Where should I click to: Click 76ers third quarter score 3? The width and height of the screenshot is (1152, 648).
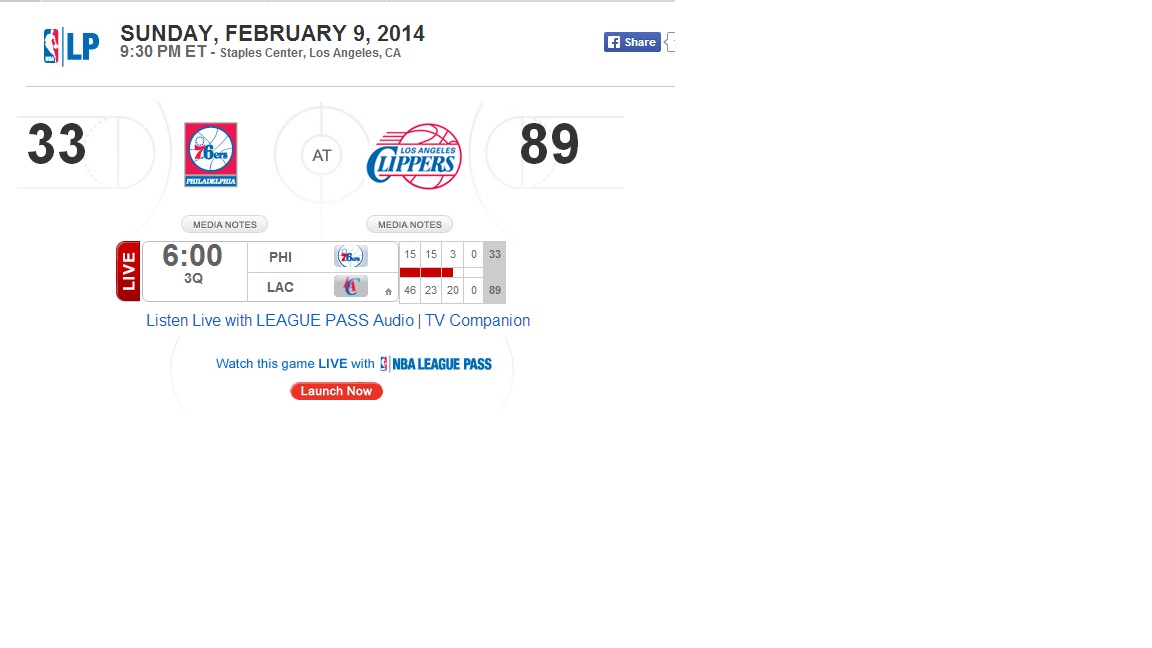tap(453, 254)
